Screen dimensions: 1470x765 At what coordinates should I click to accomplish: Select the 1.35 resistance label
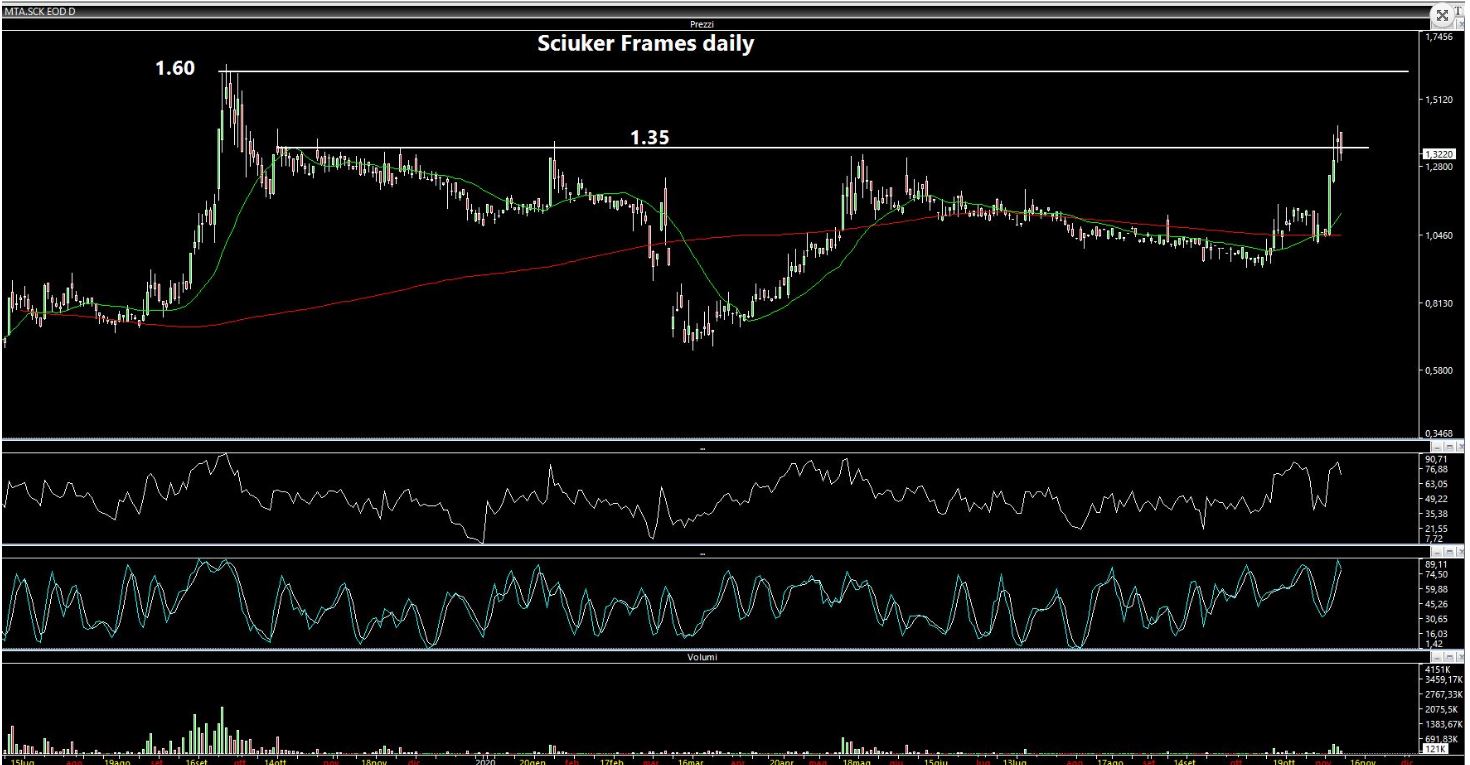coord(649,137)
